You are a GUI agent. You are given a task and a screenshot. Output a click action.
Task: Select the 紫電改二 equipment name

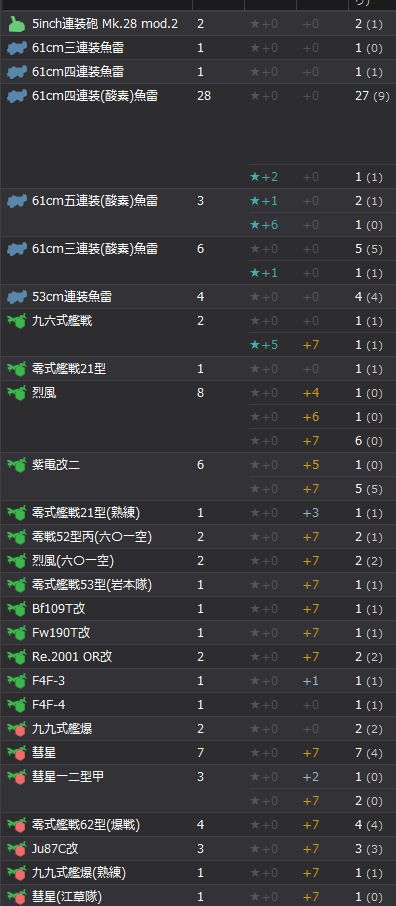[56, 465]
